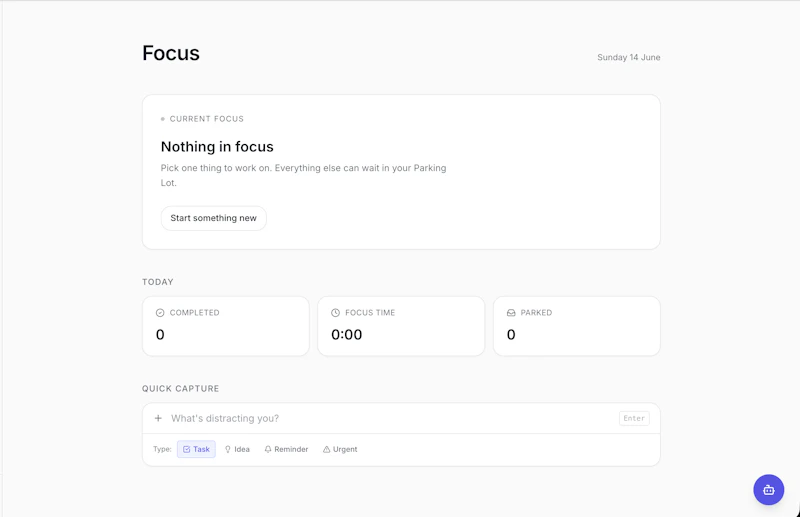
Task: Click the Sunday 14 June date
Action: 629,57
